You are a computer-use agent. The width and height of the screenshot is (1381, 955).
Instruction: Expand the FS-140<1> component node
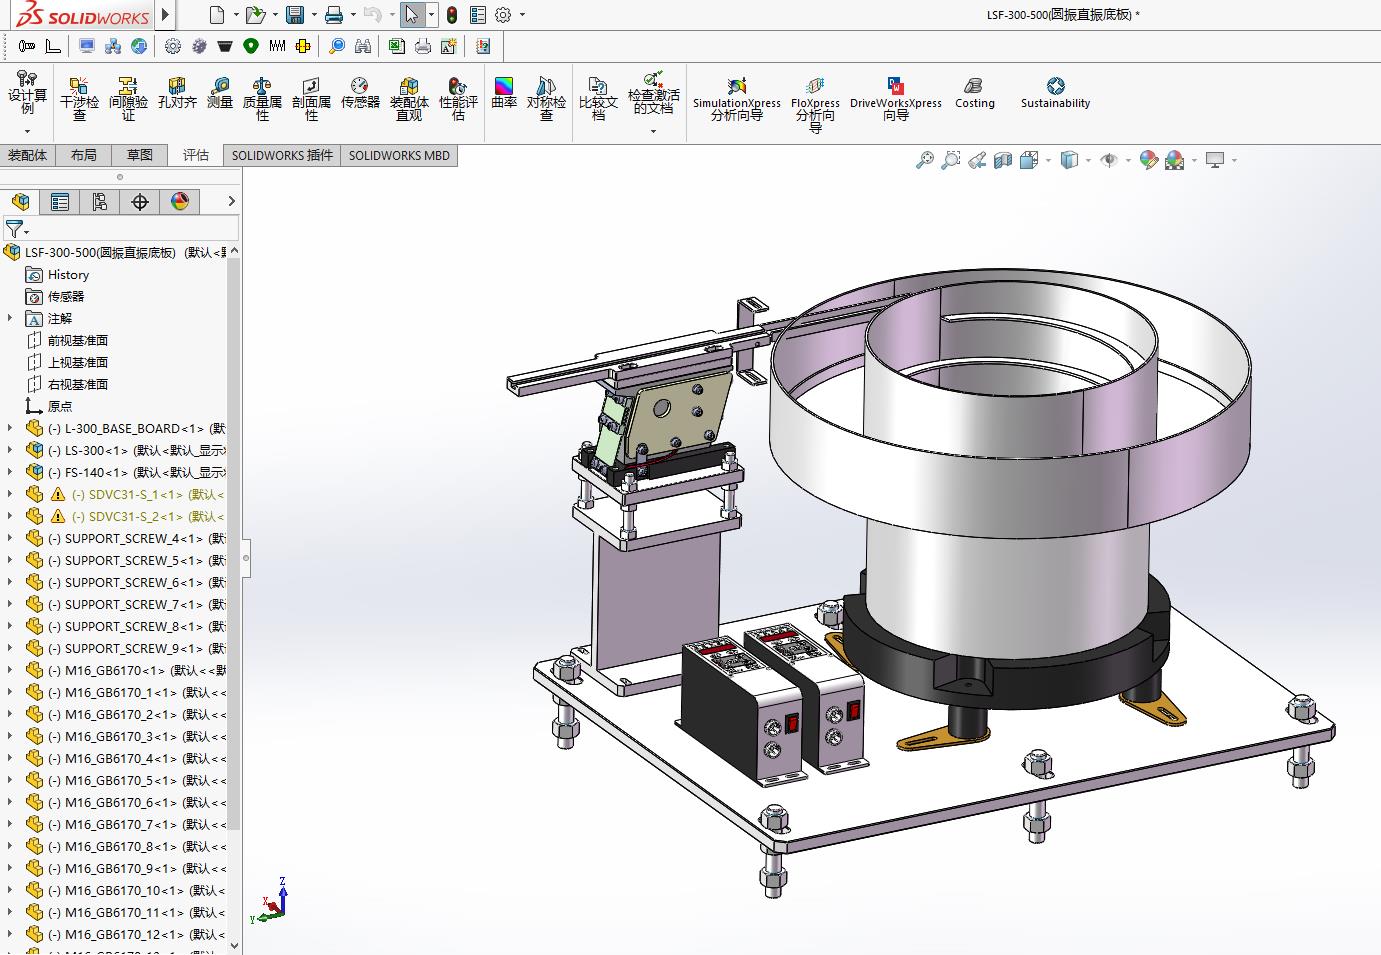[x=10, y=472]
